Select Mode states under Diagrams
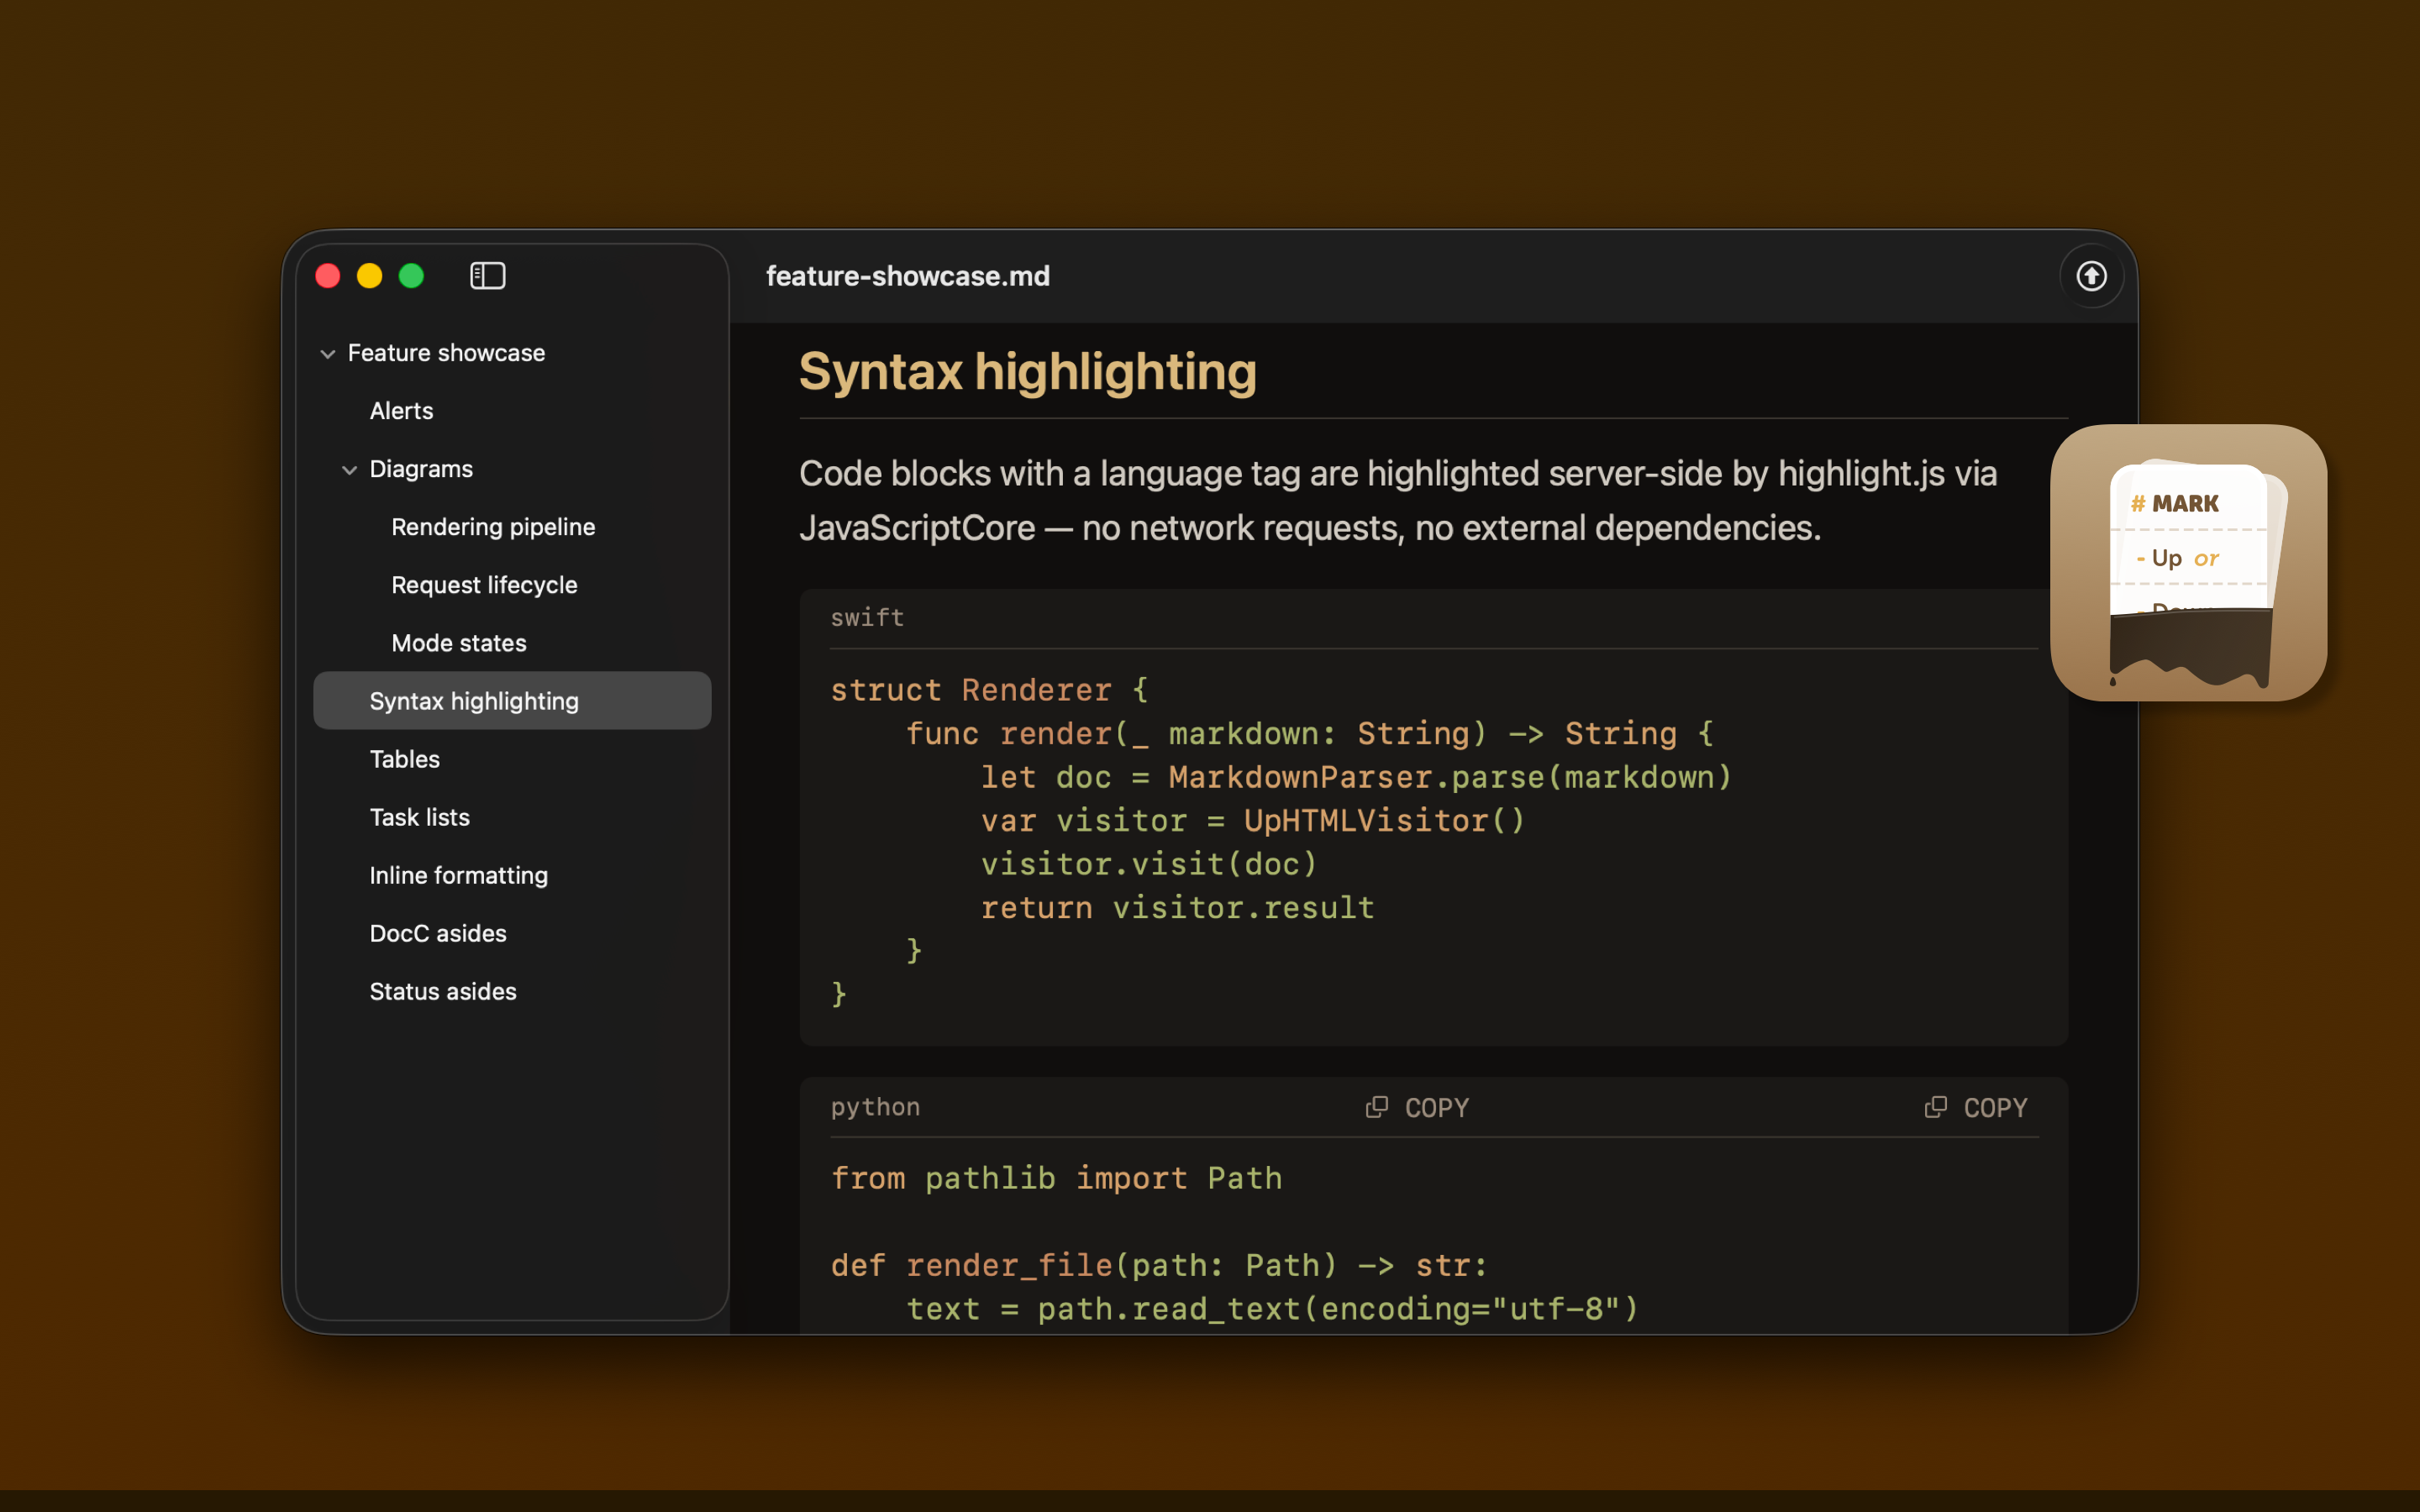This screenshot has height=1512, width=2420. [x=459, y=643]
